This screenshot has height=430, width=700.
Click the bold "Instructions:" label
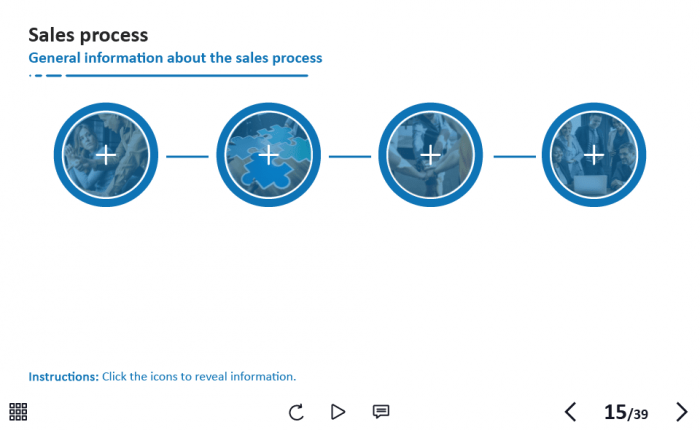pos(63,377)
